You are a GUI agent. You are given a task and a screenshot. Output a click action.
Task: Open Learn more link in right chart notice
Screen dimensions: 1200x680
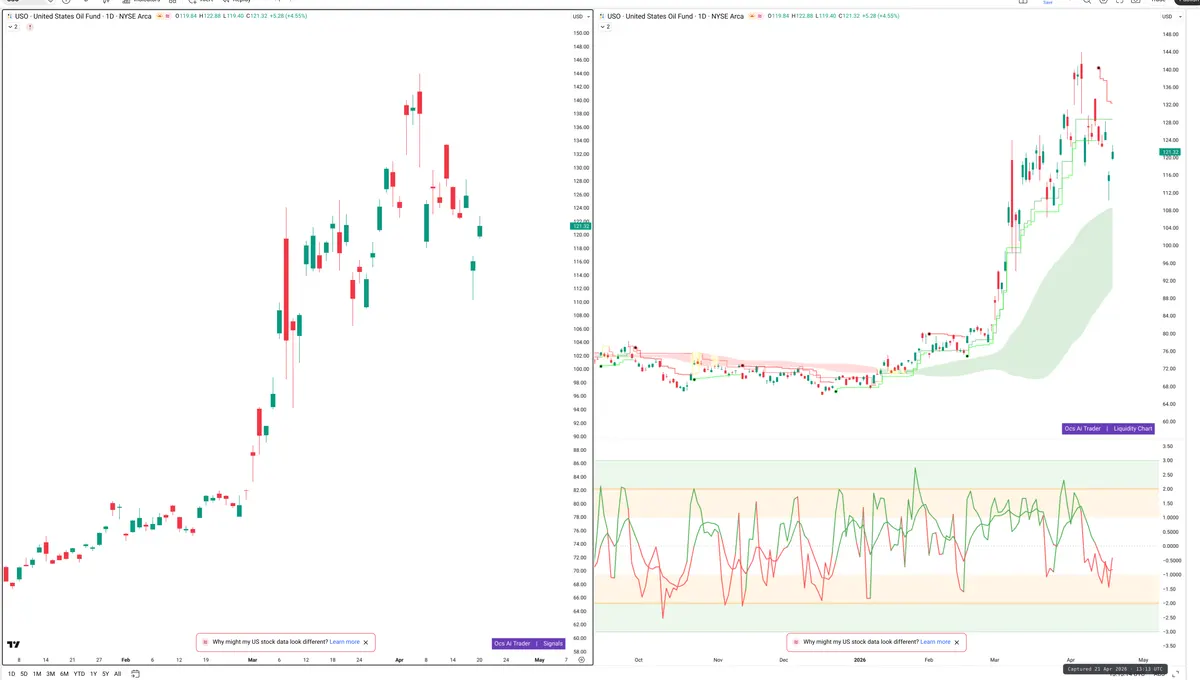[x=936, y=642]
